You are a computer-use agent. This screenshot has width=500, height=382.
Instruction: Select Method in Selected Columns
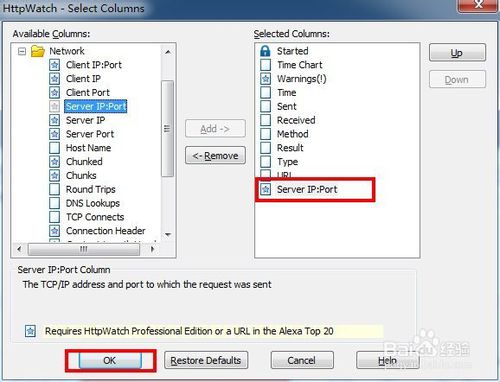(293, 134)
